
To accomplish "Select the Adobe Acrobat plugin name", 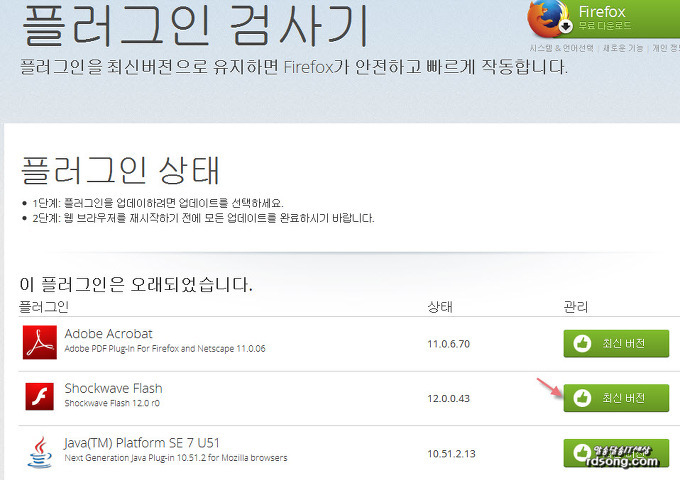I will tap(108, 333).
